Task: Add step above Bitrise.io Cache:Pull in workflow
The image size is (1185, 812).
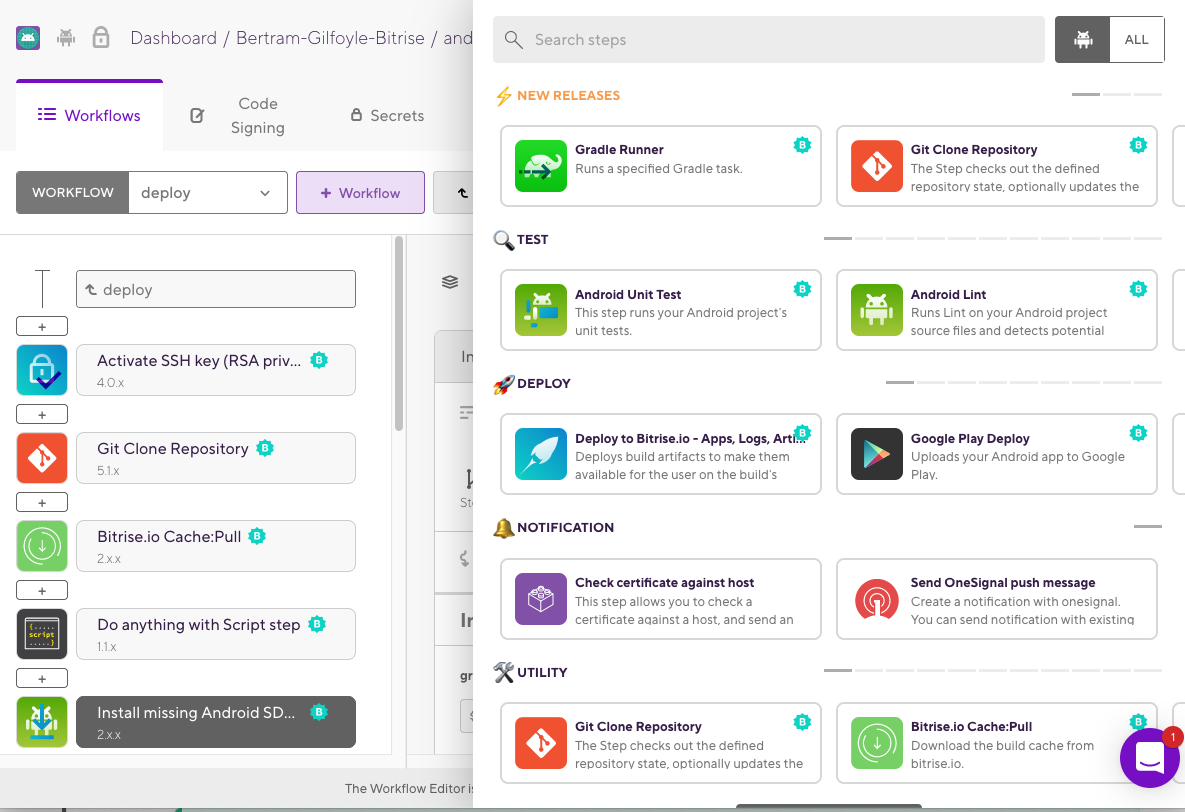Action: pyautogui.click(x=42, y=502)
